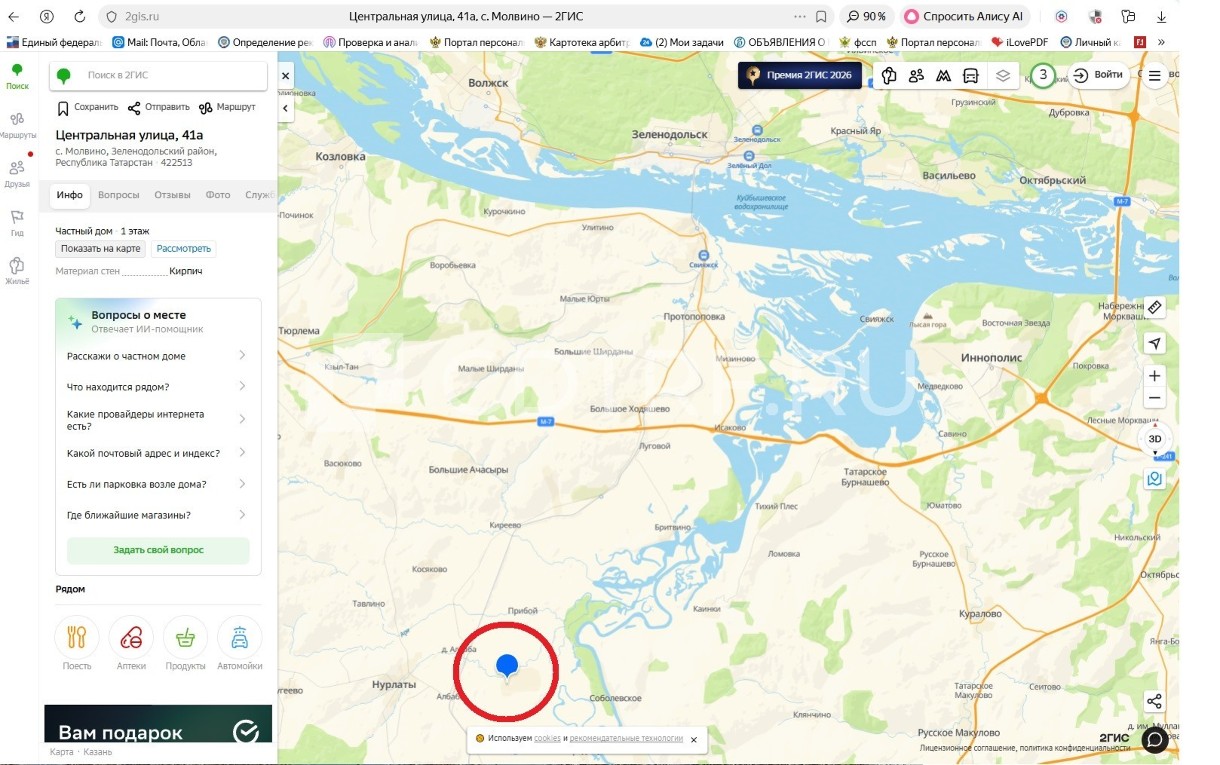Switch to the Фото tab
The width and height of the screenshot is (1220, 765).
point(218,195)
